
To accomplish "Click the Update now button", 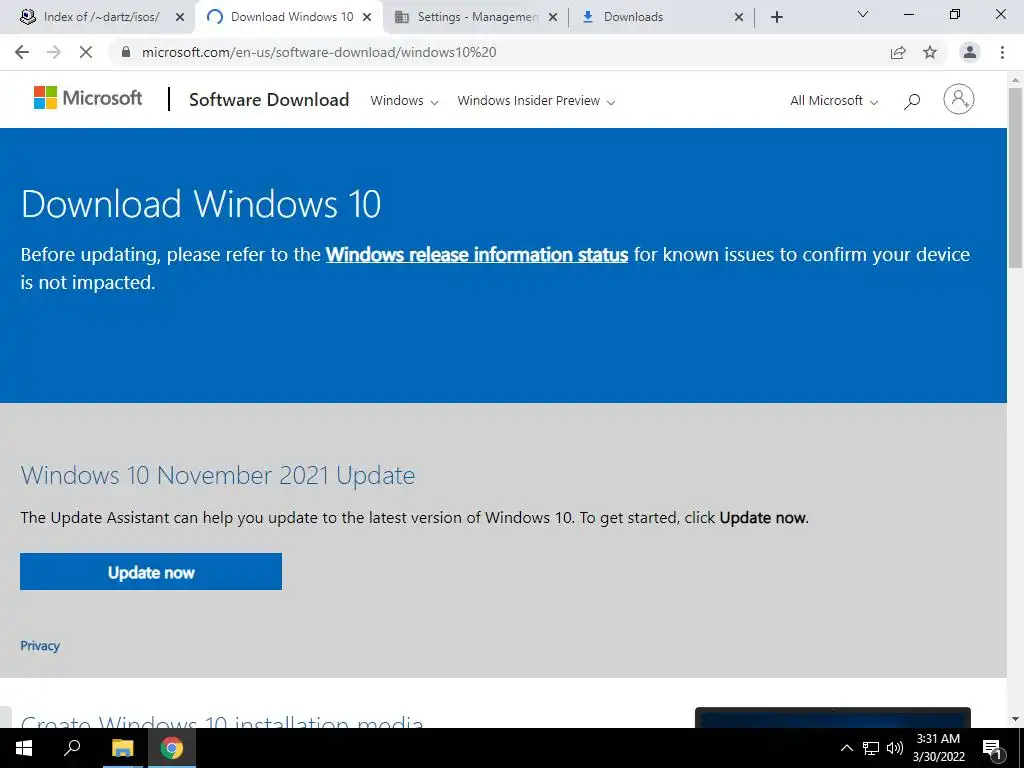I will [151, 571].
